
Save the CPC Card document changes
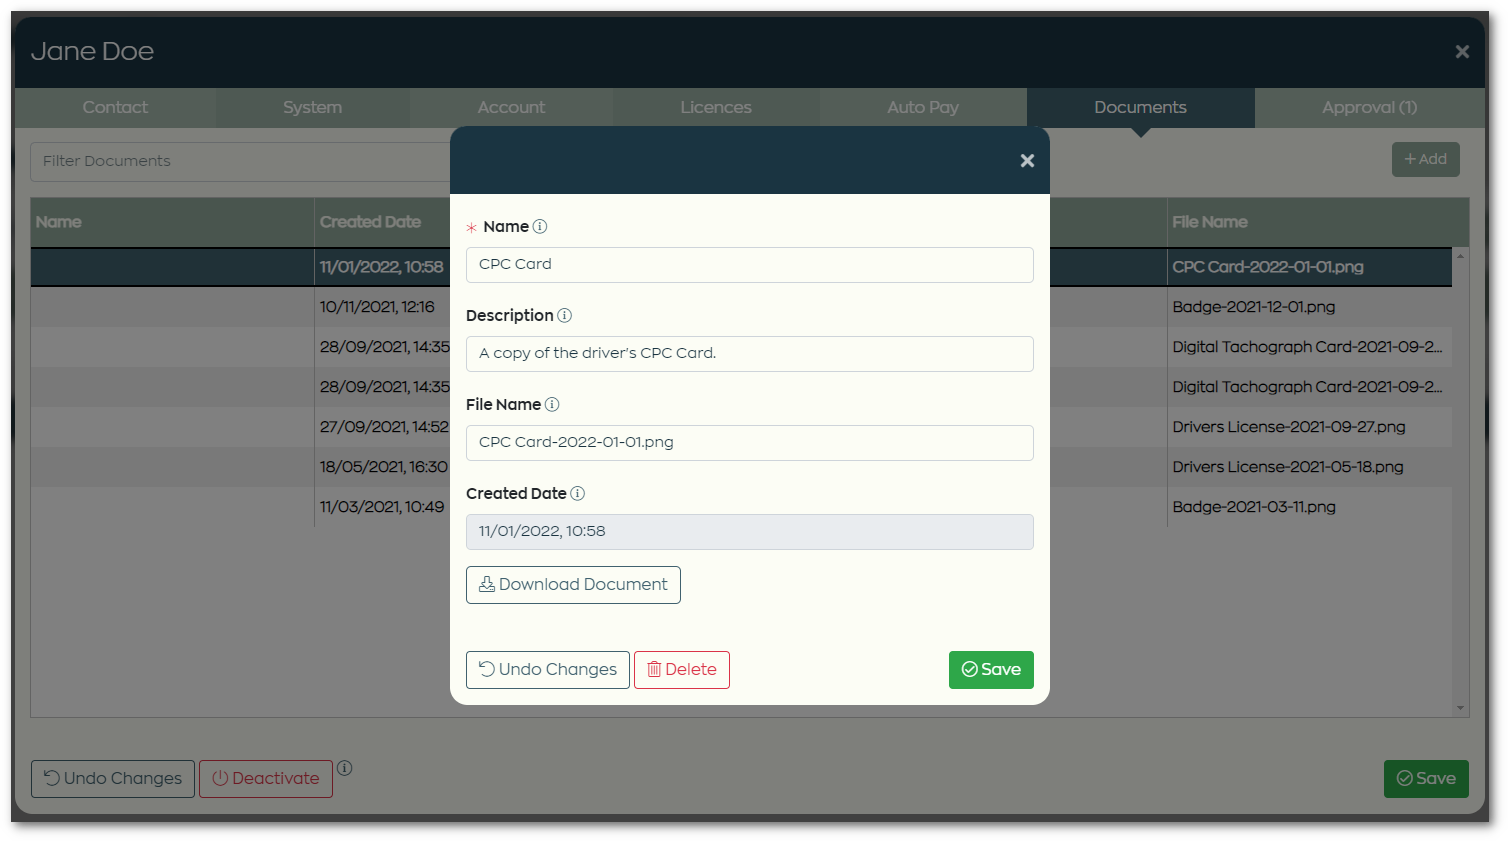pos(991,670)
